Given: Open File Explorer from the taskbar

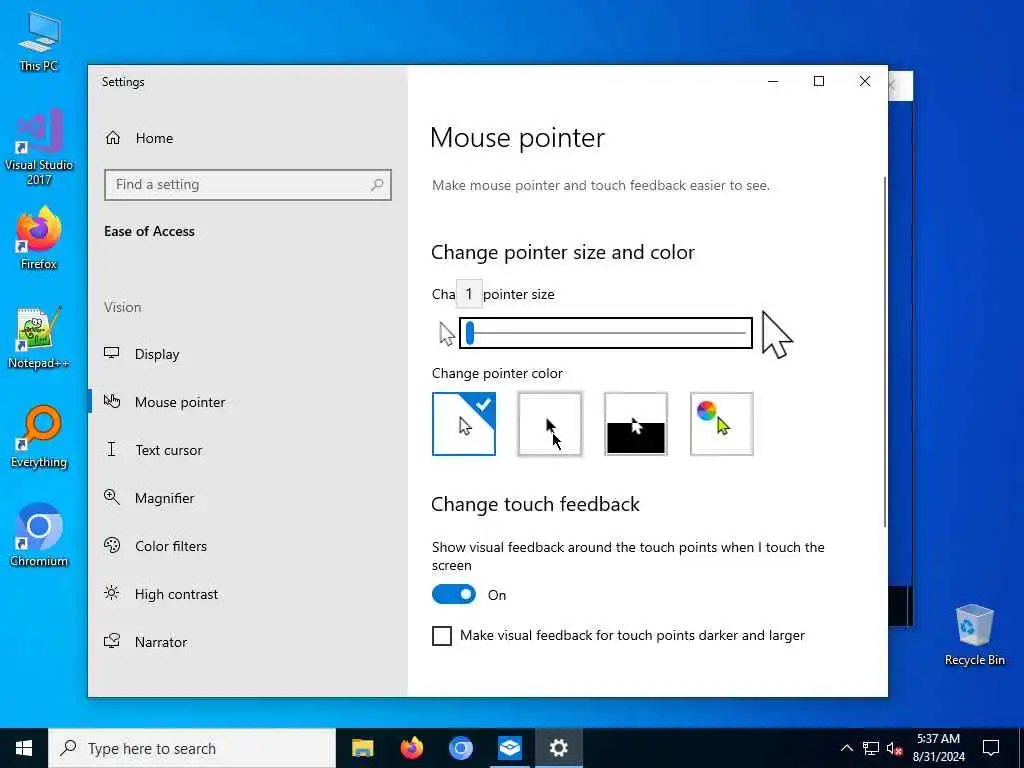Looking at the screenshot, I should click(x=362, y=748).
